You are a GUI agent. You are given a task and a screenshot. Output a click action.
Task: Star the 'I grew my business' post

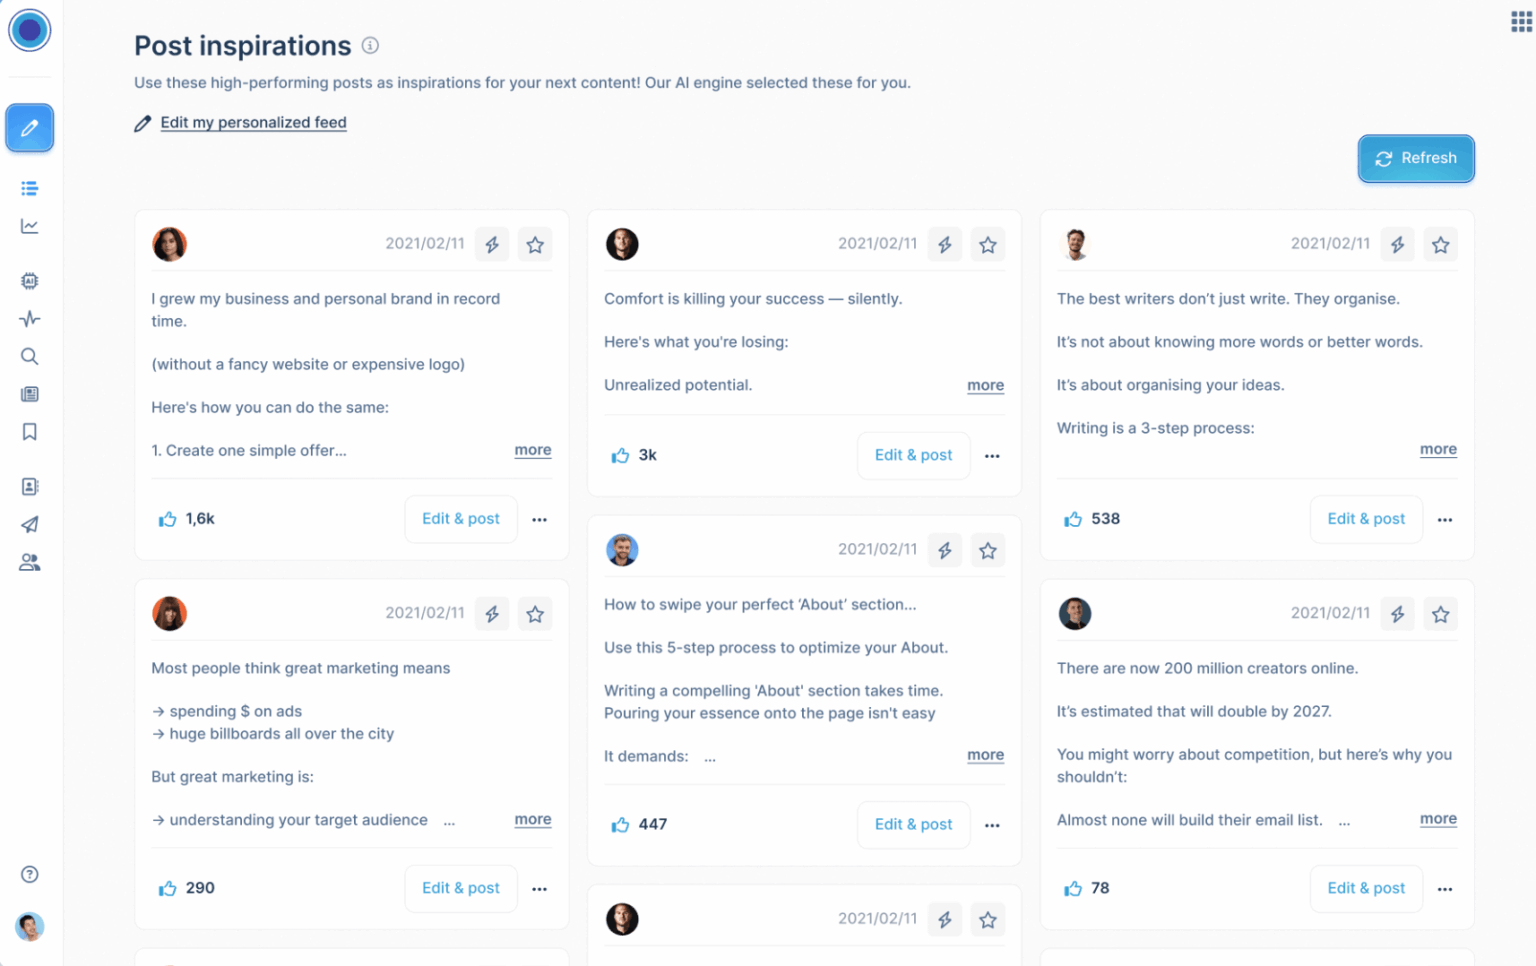[x=535, y=243]
